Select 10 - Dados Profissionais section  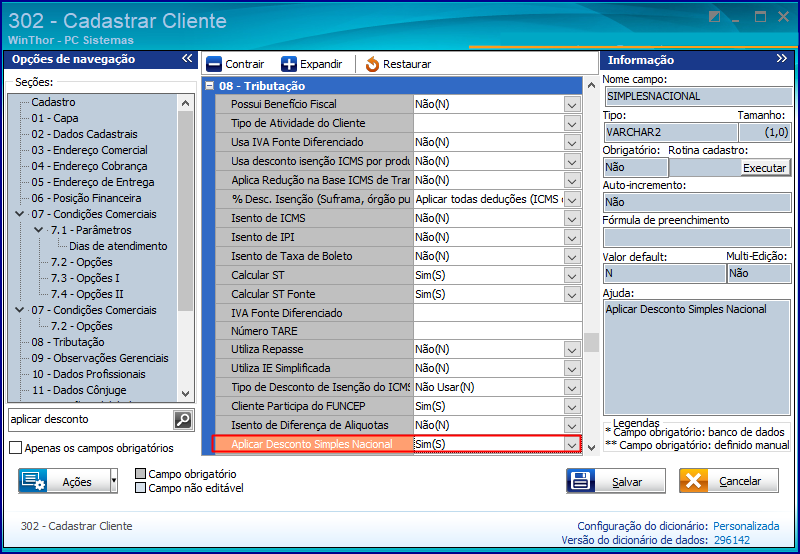pyautogui.click(x=88, y=374)
